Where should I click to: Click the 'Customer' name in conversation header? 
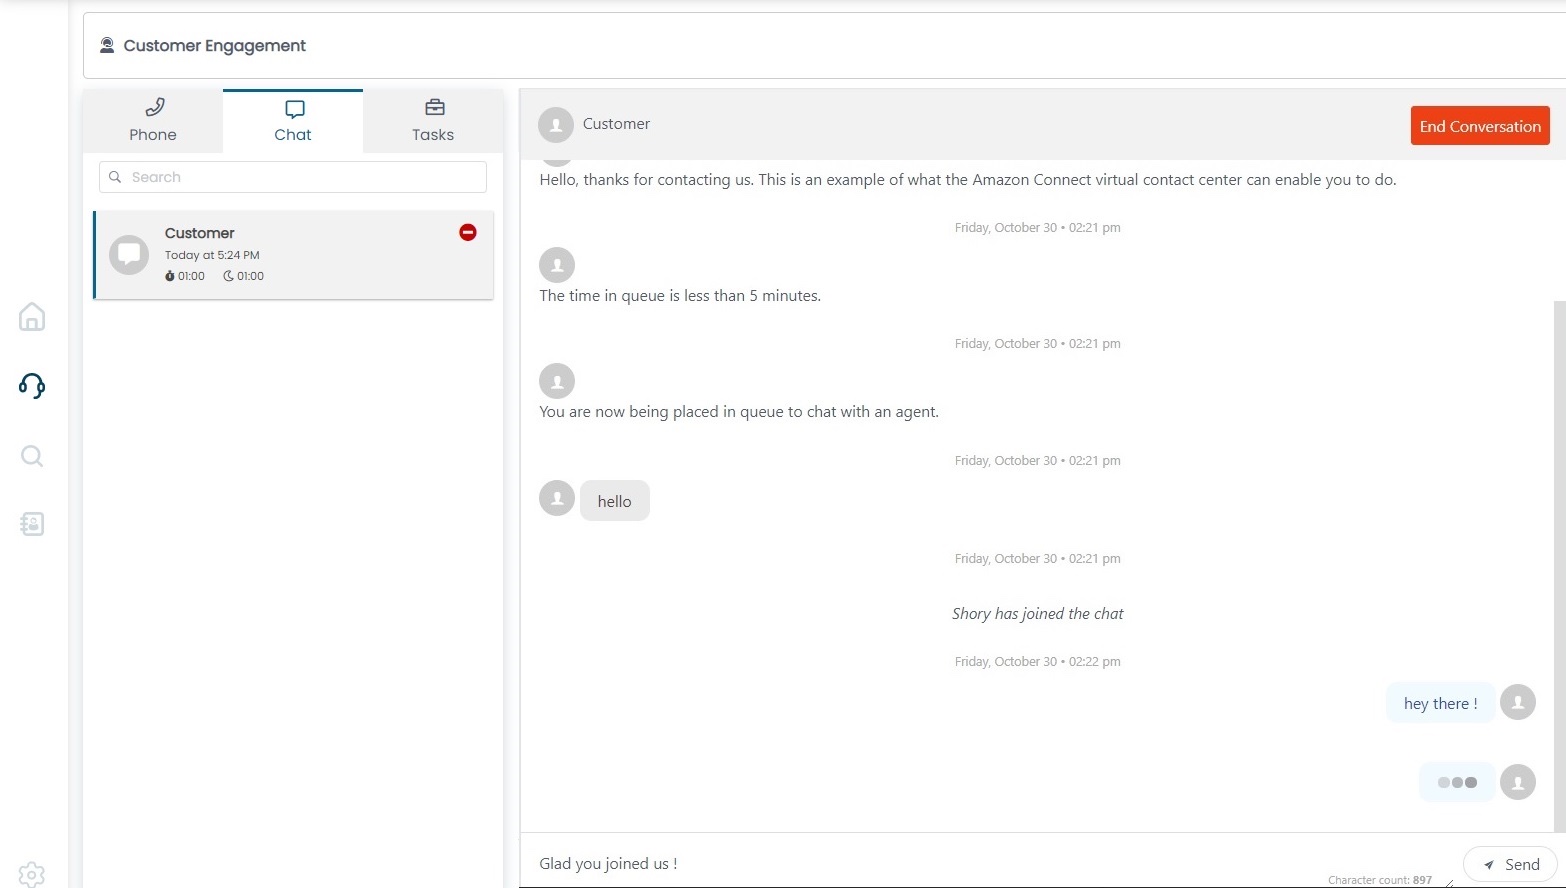pos(616,124)
